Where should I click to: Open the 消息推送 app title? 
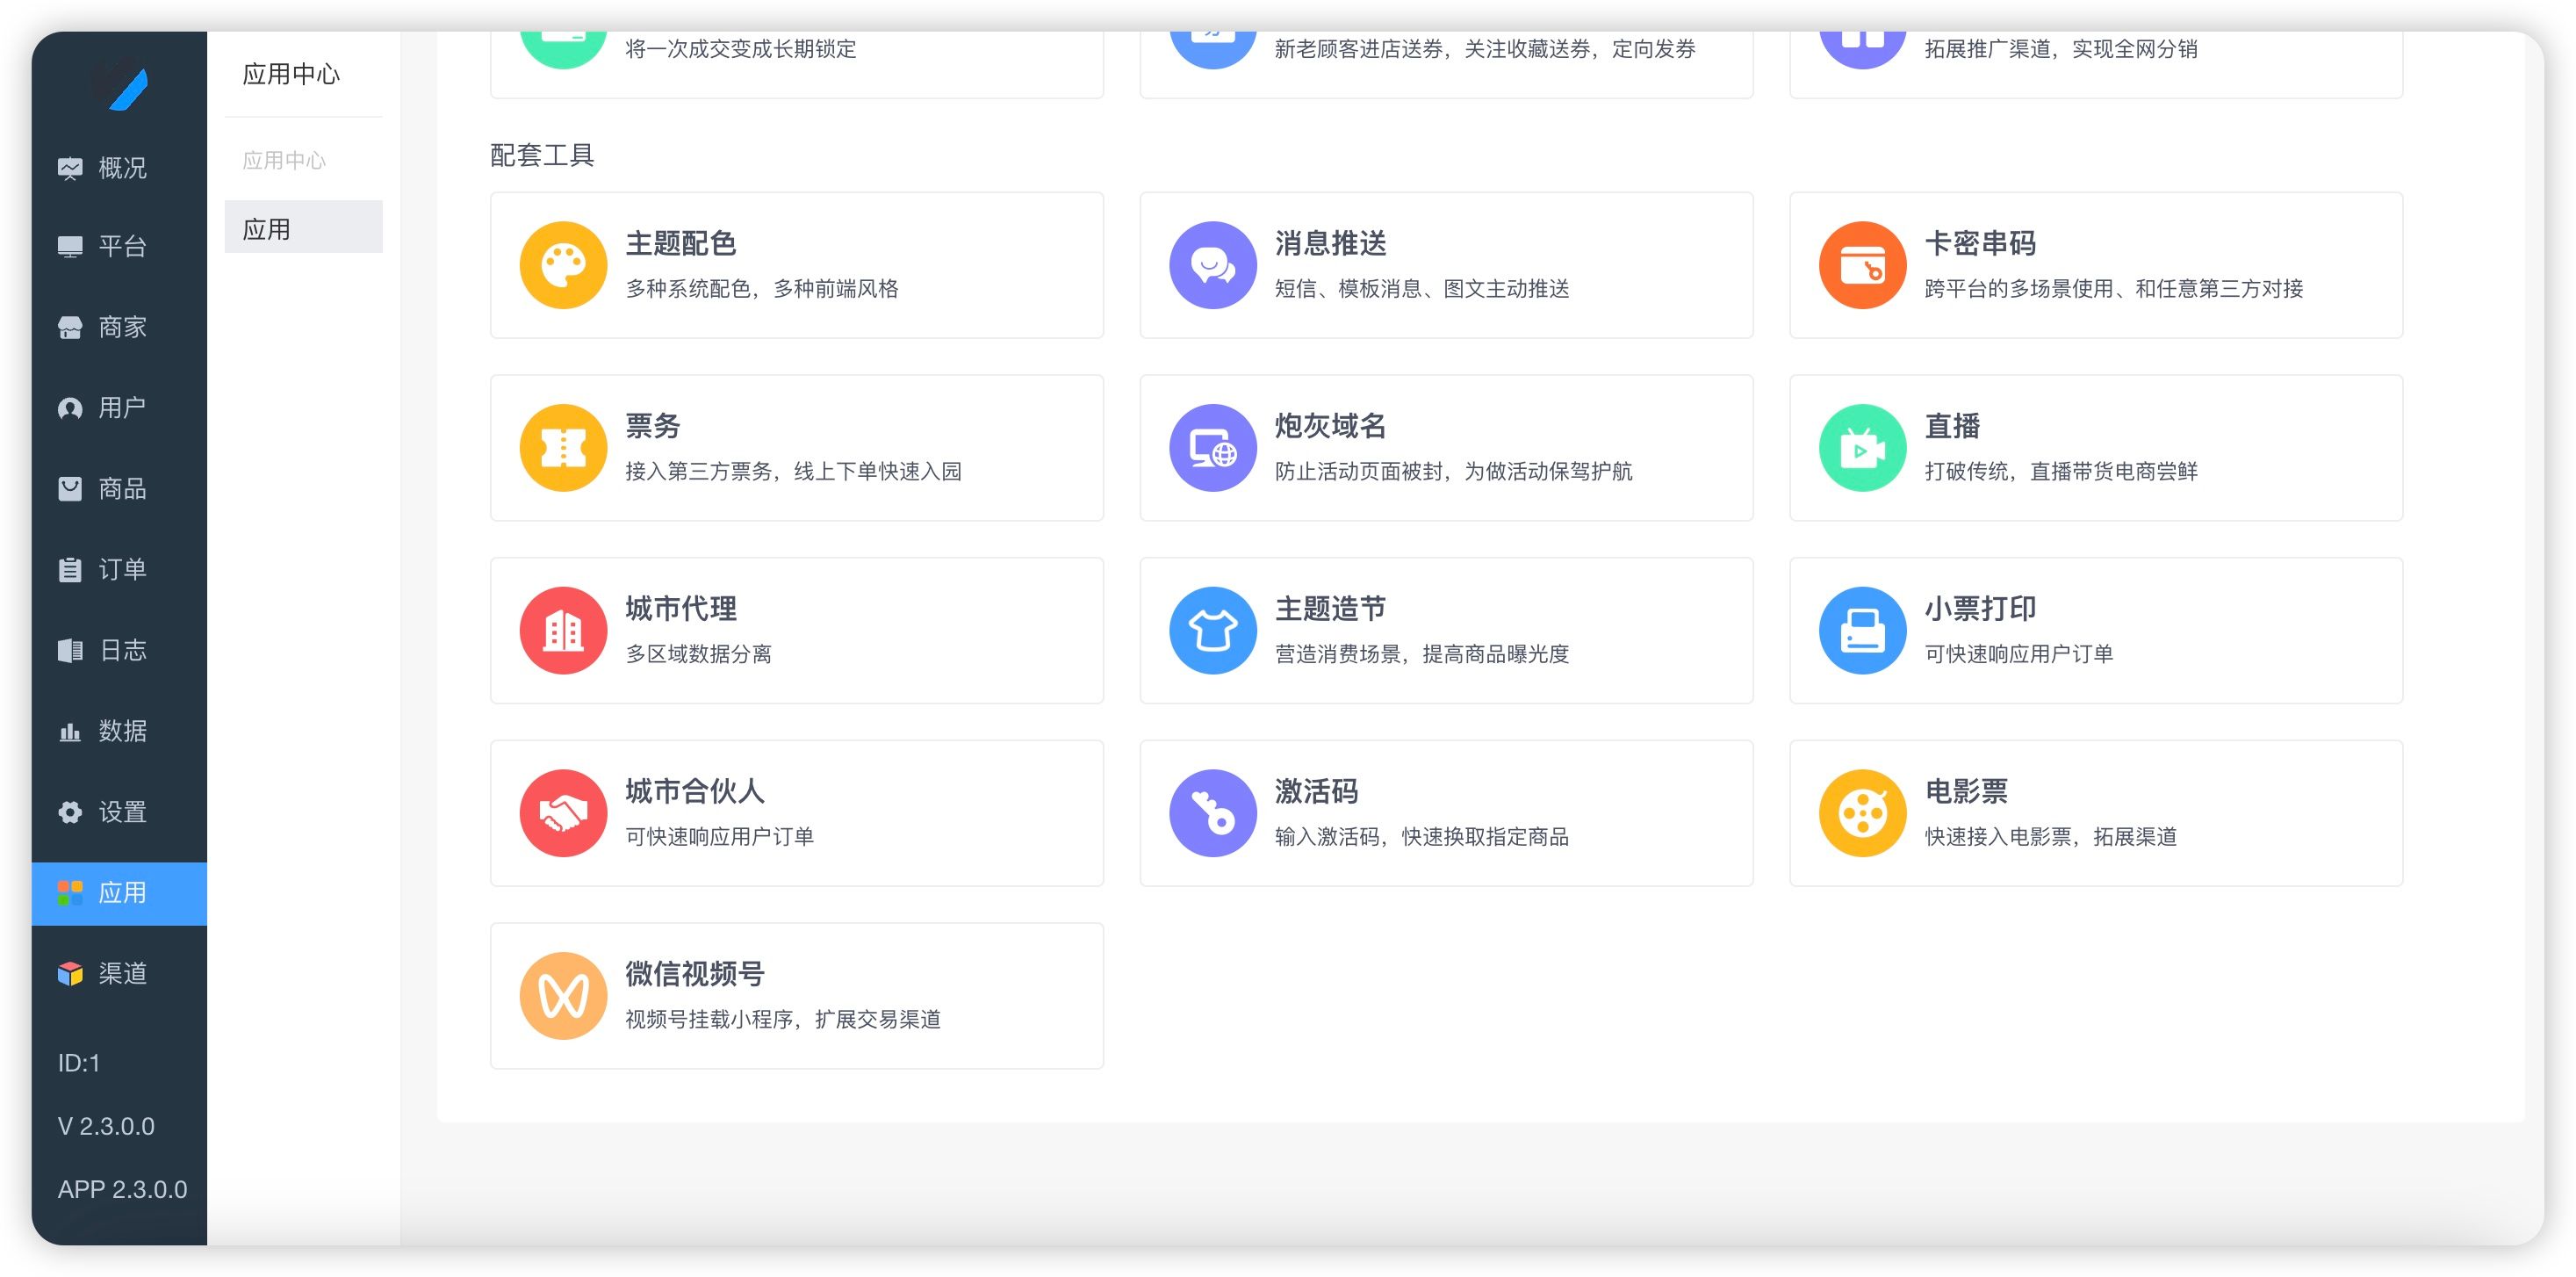tap(1330, 243)
